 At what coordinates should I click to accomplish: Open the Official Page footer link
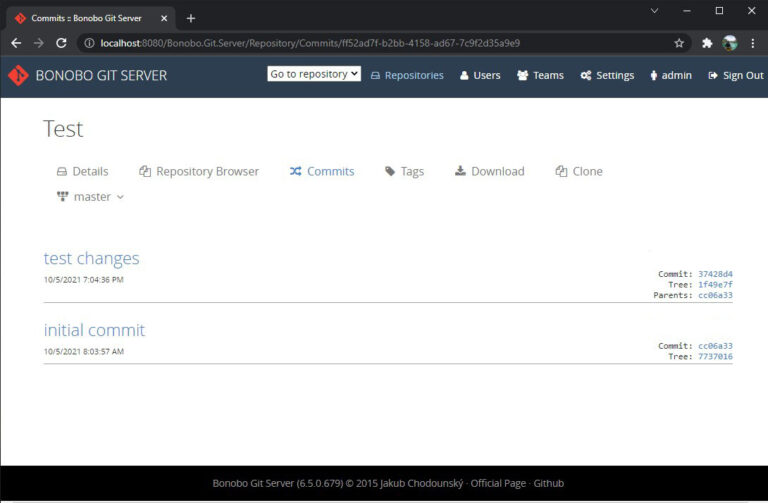(498, 483)
